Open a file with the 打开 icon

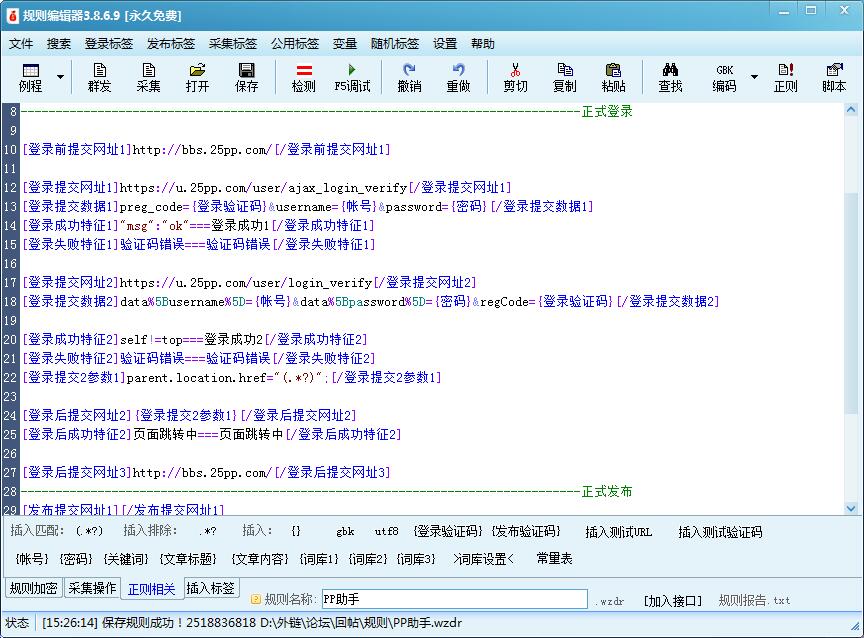point(197,77)
